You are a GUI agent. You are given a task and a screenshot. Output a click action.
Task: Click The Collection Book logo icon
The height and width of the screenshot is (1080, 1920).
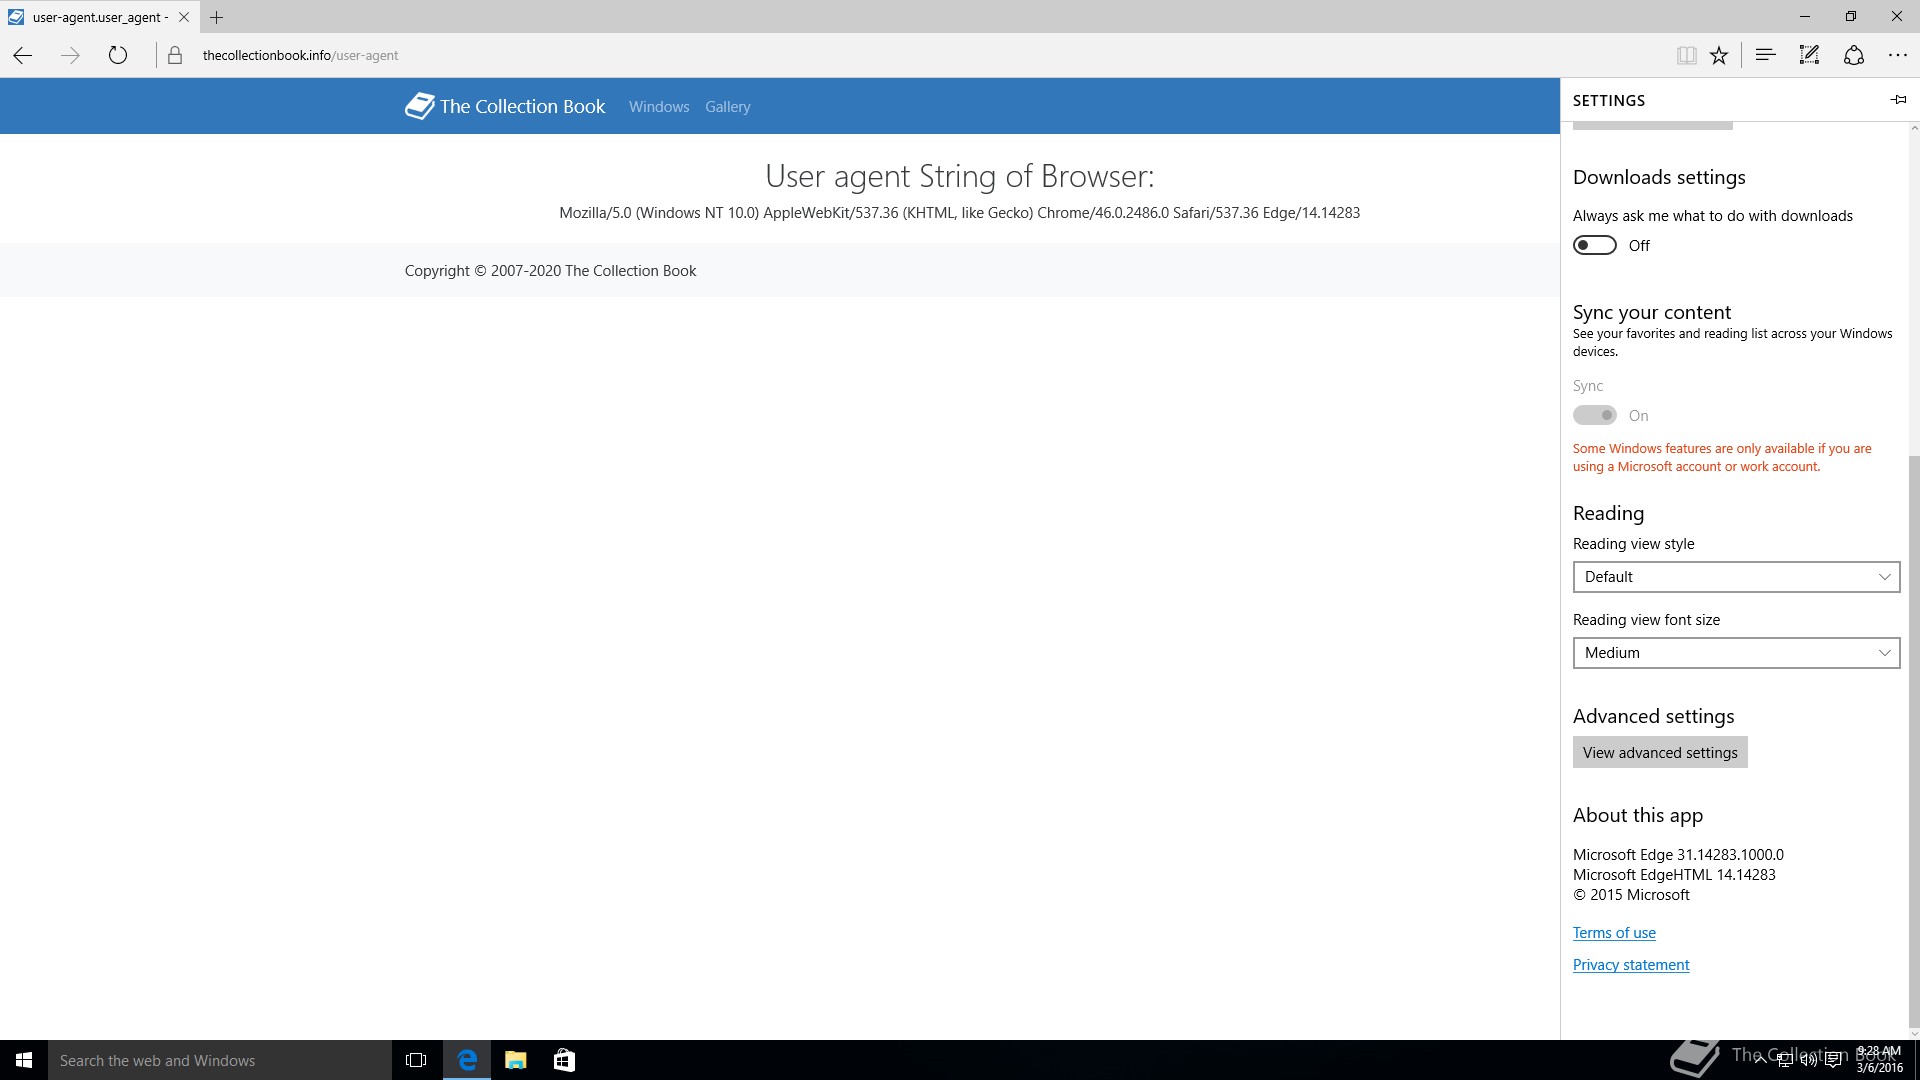419,106
